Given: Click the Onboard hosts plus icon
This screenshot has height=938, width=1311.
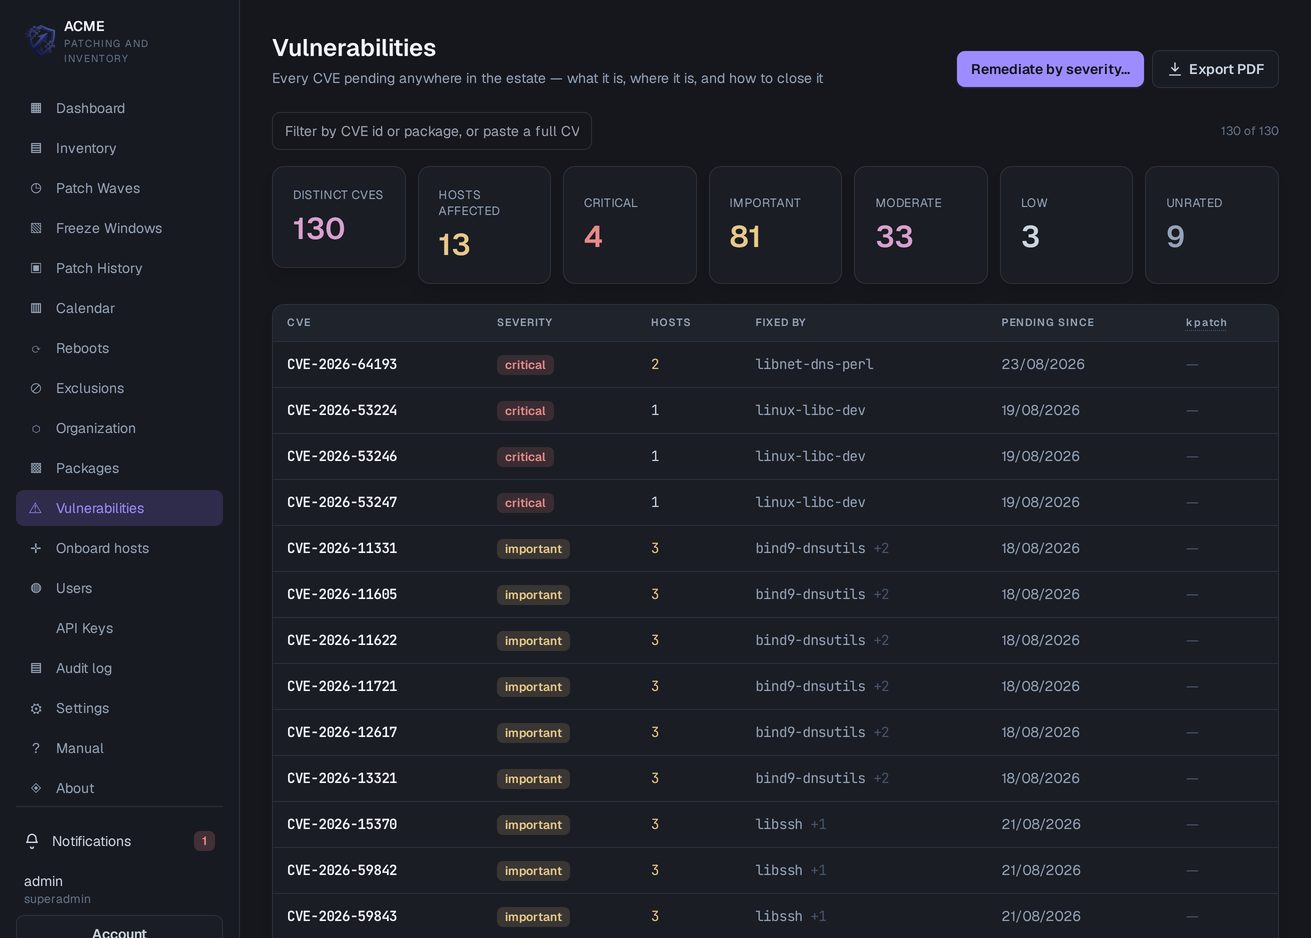Looking at the screenshot, I should pos(36,548).
